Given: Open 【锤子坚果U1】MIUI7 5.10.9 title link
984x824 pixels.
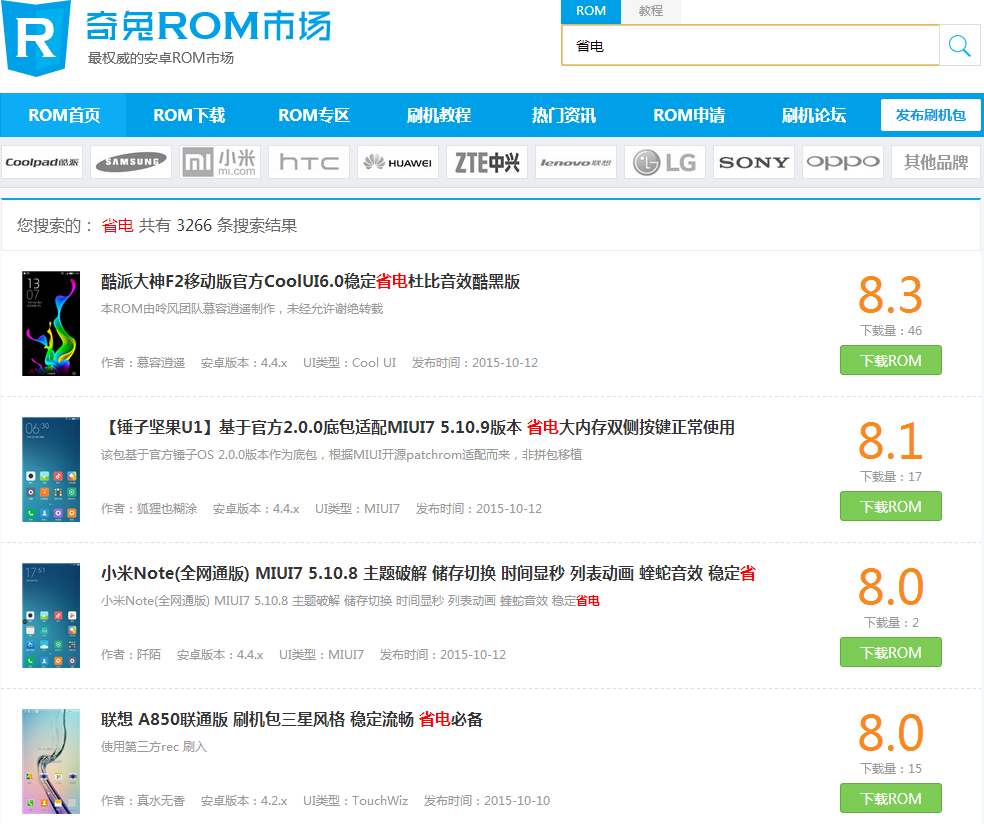Looking at the screenshot, I should coord(418,427).
